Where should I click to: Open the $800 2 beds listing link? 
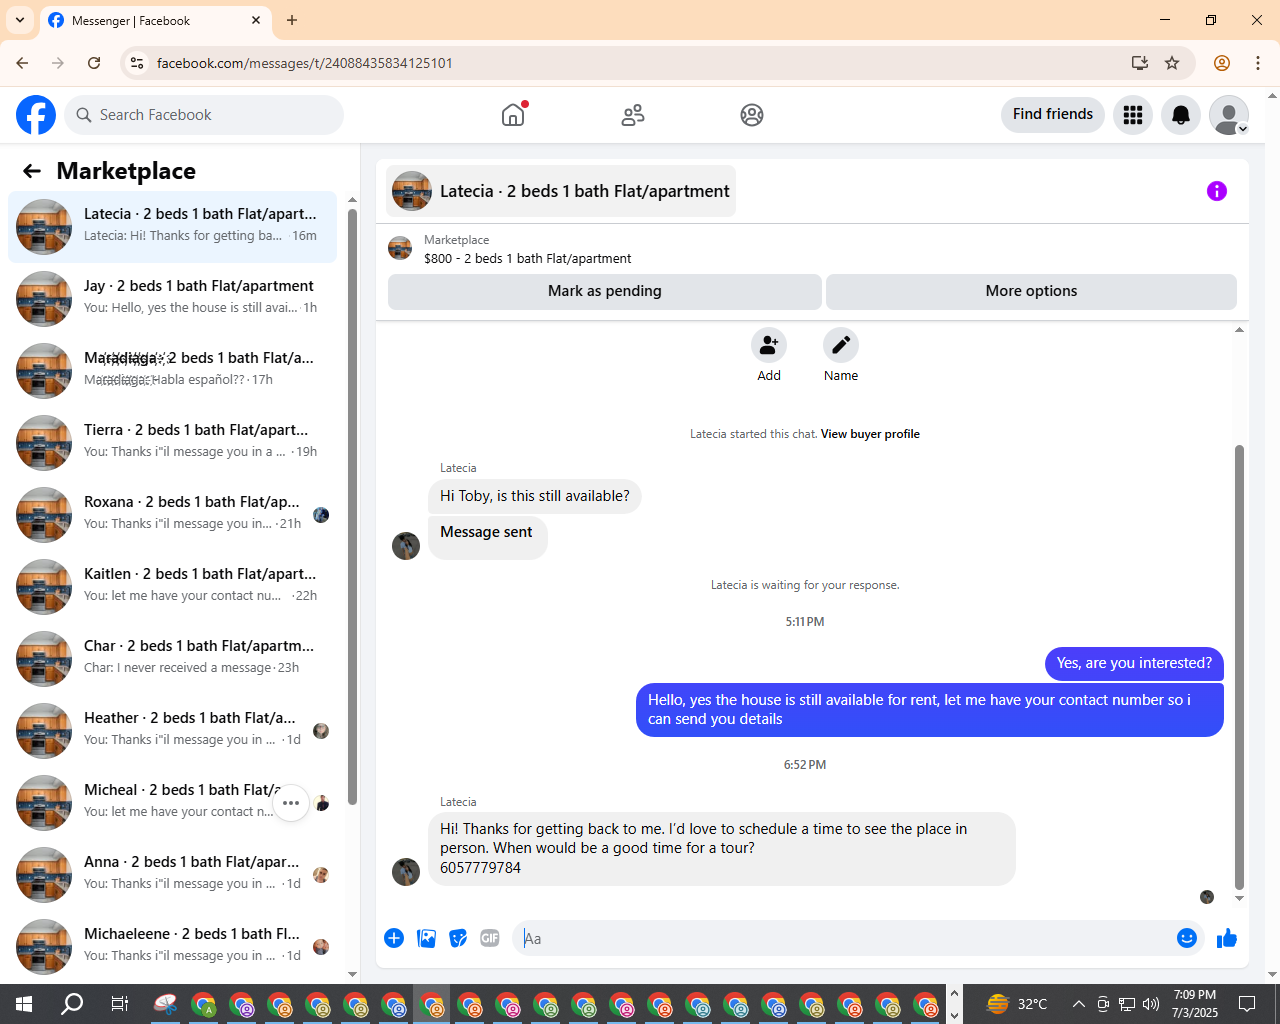click(527, 258)
